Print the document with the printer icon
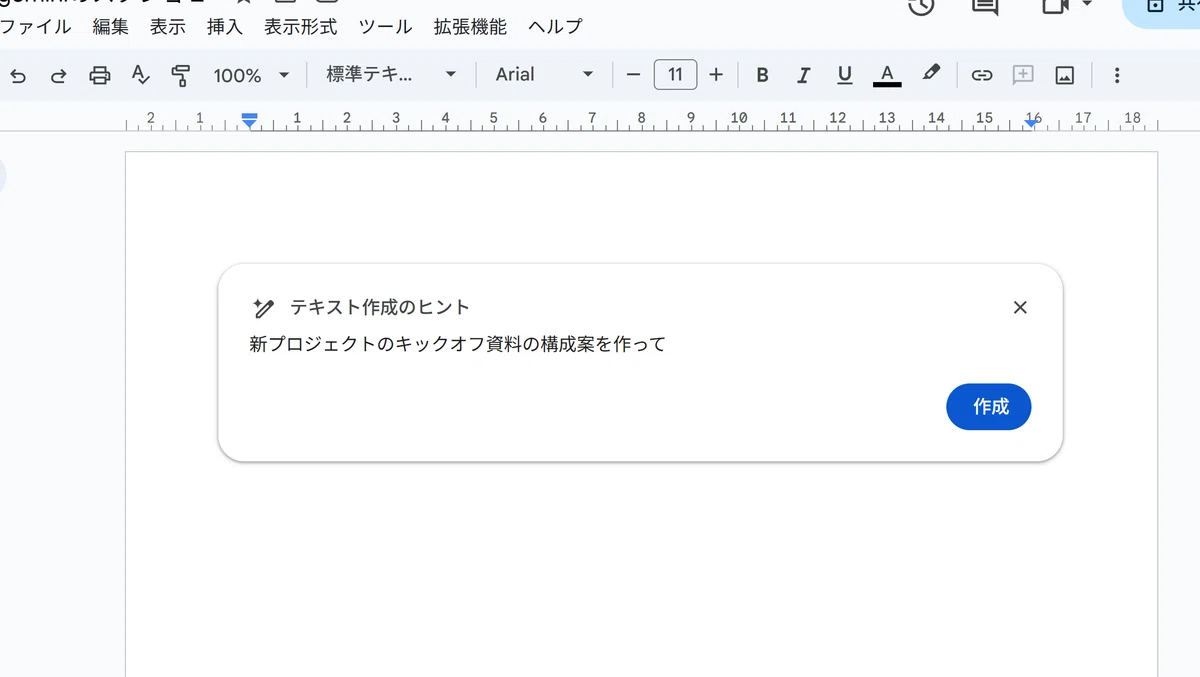 [100, 75]
